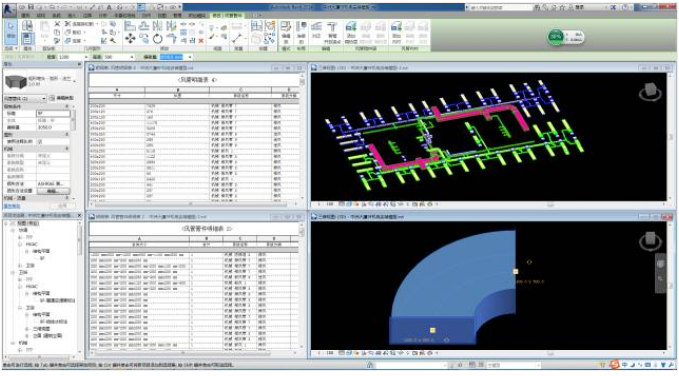
Task: Click the ViewCube in the upper 3D view
Action: coord(650,92)
